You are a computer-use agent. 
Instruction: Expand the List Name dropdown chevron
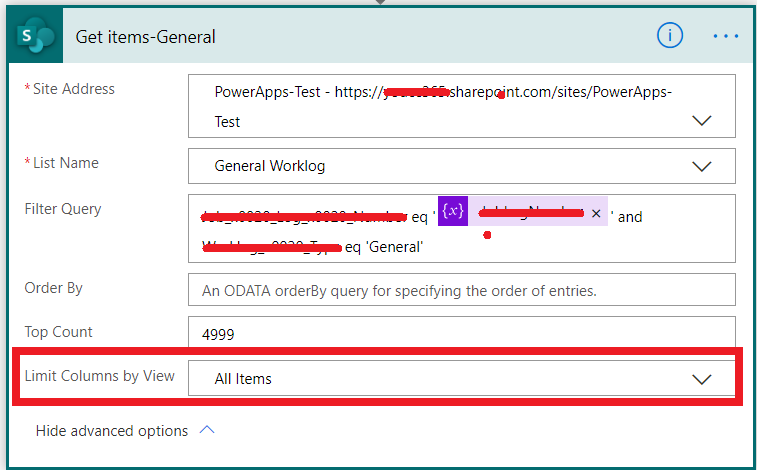(x=702, y=166)
